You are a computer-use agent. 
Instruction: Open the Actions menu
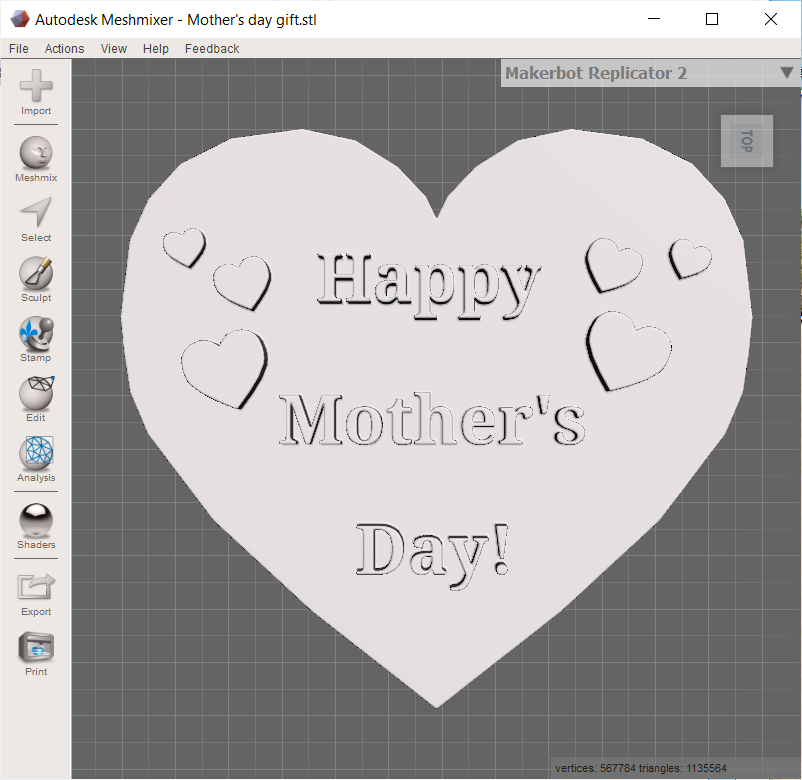[64, 48]
